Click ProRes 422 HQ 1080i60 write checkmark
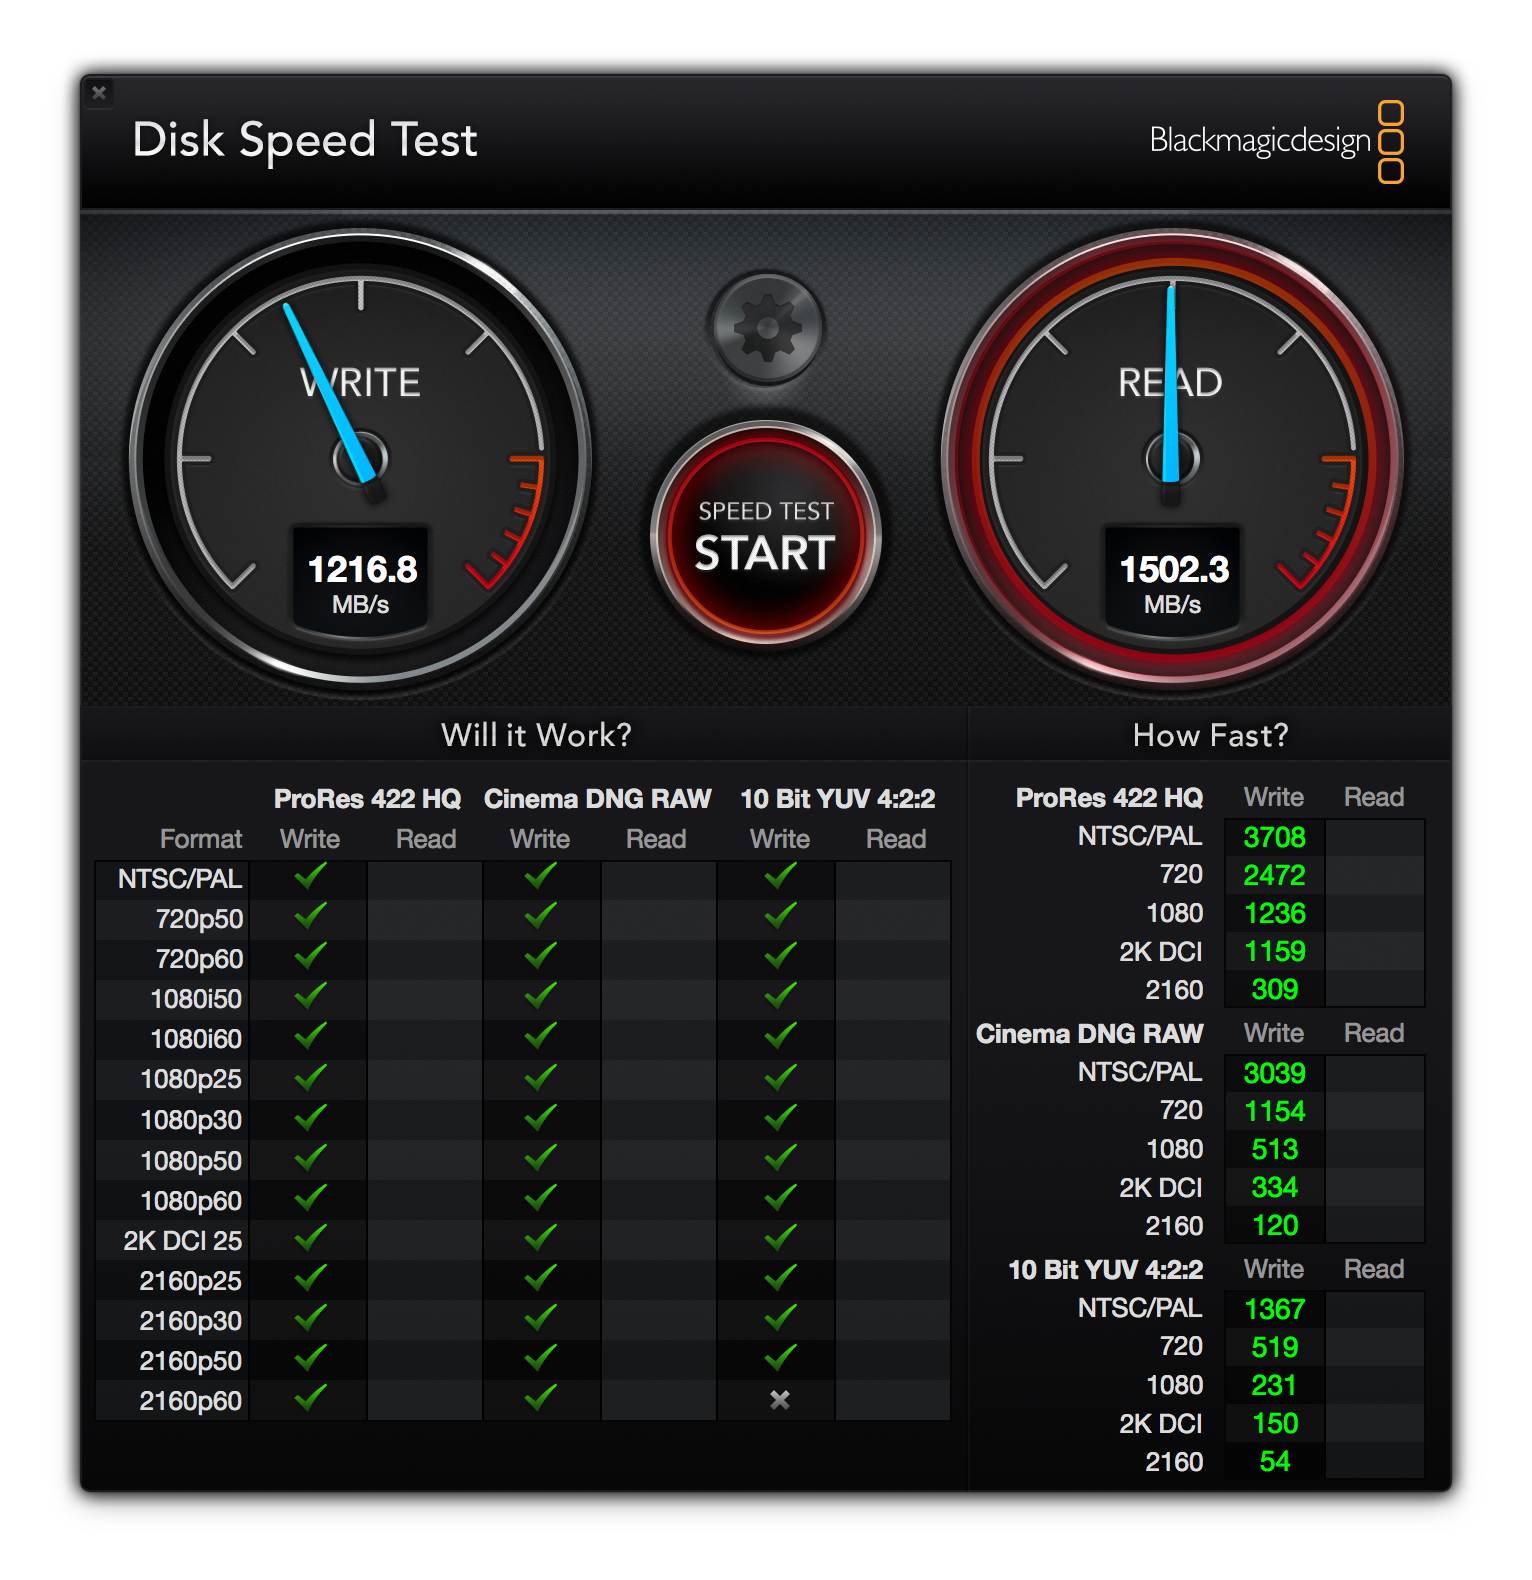Image resolution: width=1532 pixels, height=1580 pixels. [311, 1036]
